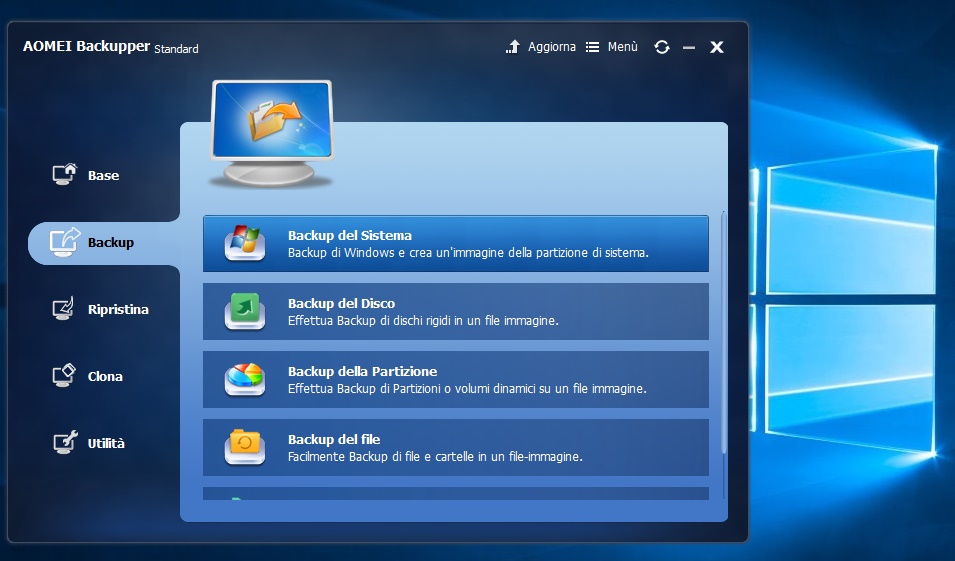Open the Base section icon
Image resolution: width=955 pixels, height=561 pixels.
point(65,174)
